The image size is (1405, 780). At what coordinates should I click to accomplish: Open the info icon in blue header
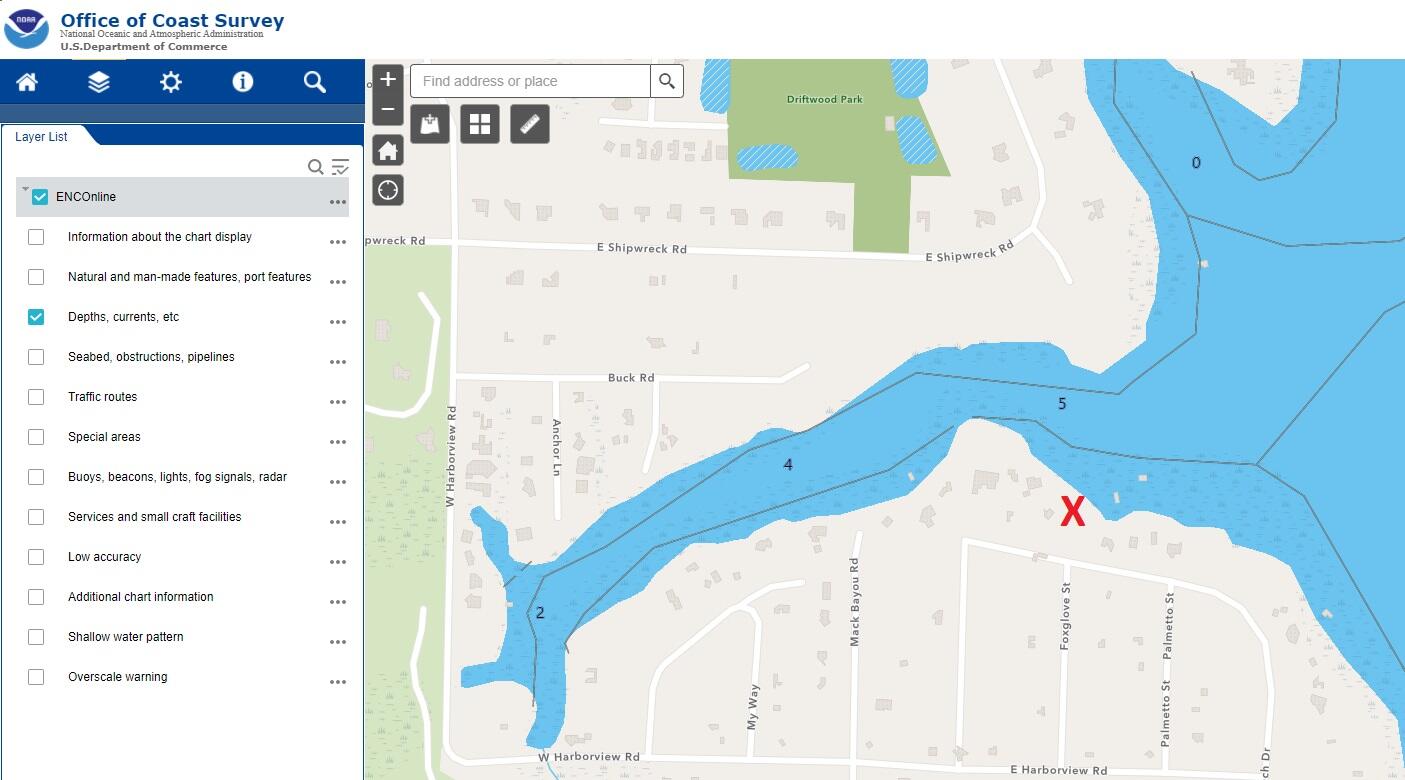243,82
